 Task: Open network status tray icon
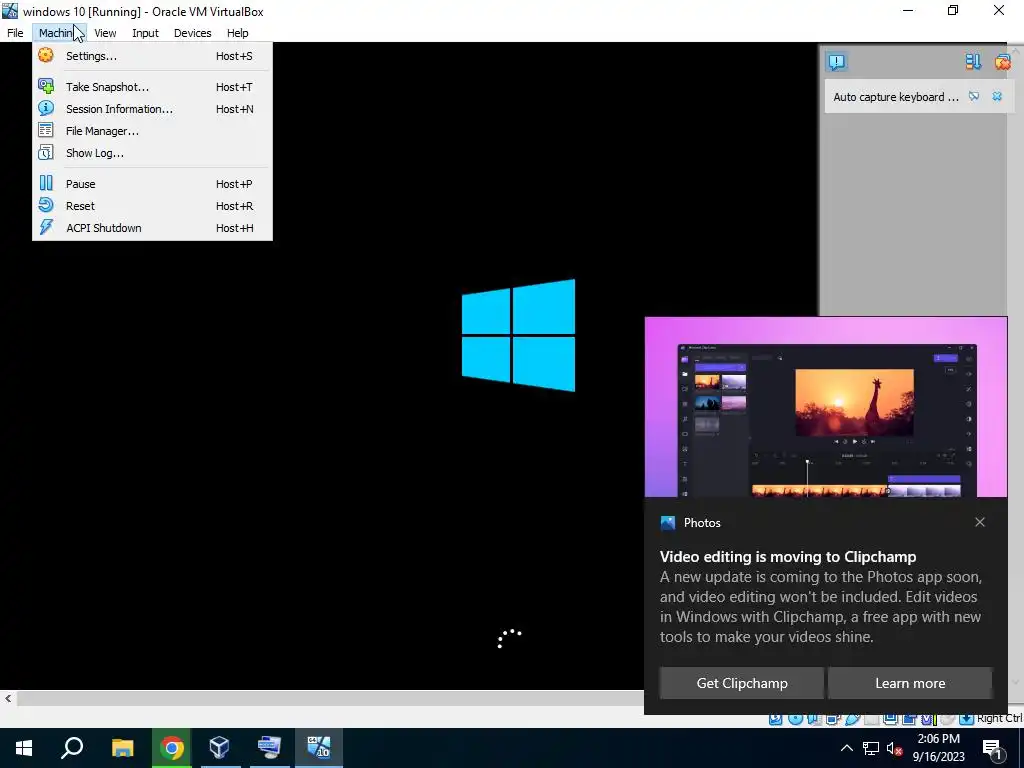[871, 748]
